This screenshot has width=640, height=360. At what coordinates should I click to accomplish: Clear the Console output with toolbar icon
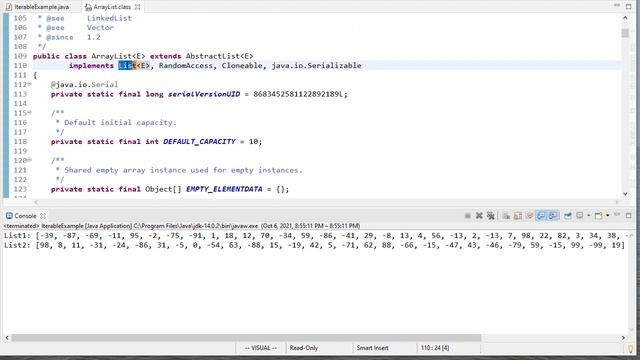coord(506,216)
